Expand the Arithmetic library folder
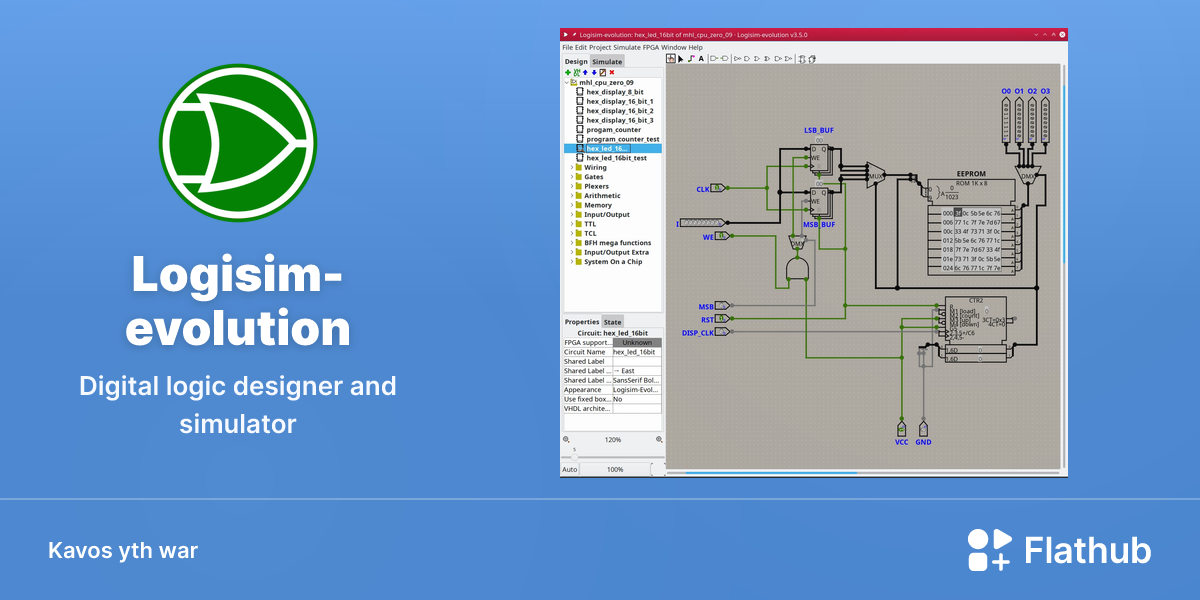The width and height of the screenshot is (1200, 600). 572,196
